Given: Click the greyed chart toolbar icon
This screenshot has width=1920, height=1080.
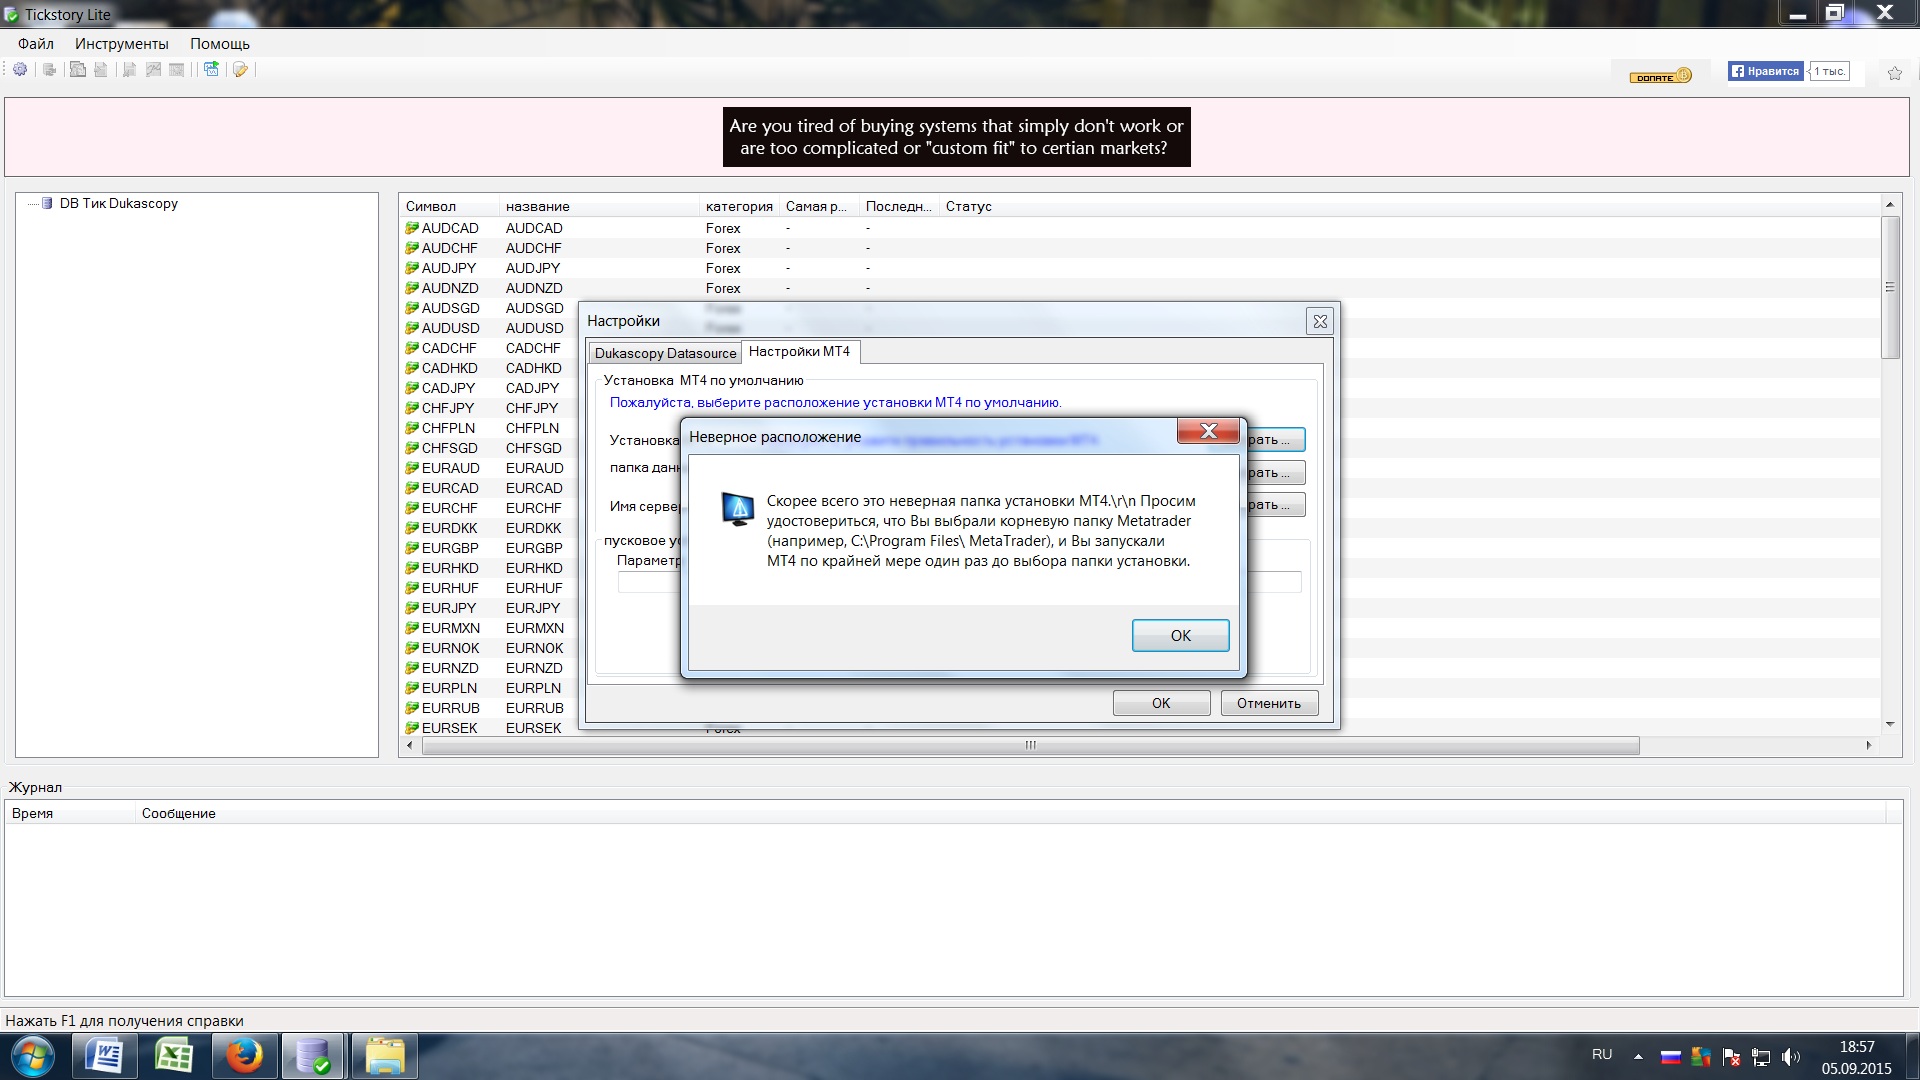Looking at the screenshot, I should click(153, 69).
